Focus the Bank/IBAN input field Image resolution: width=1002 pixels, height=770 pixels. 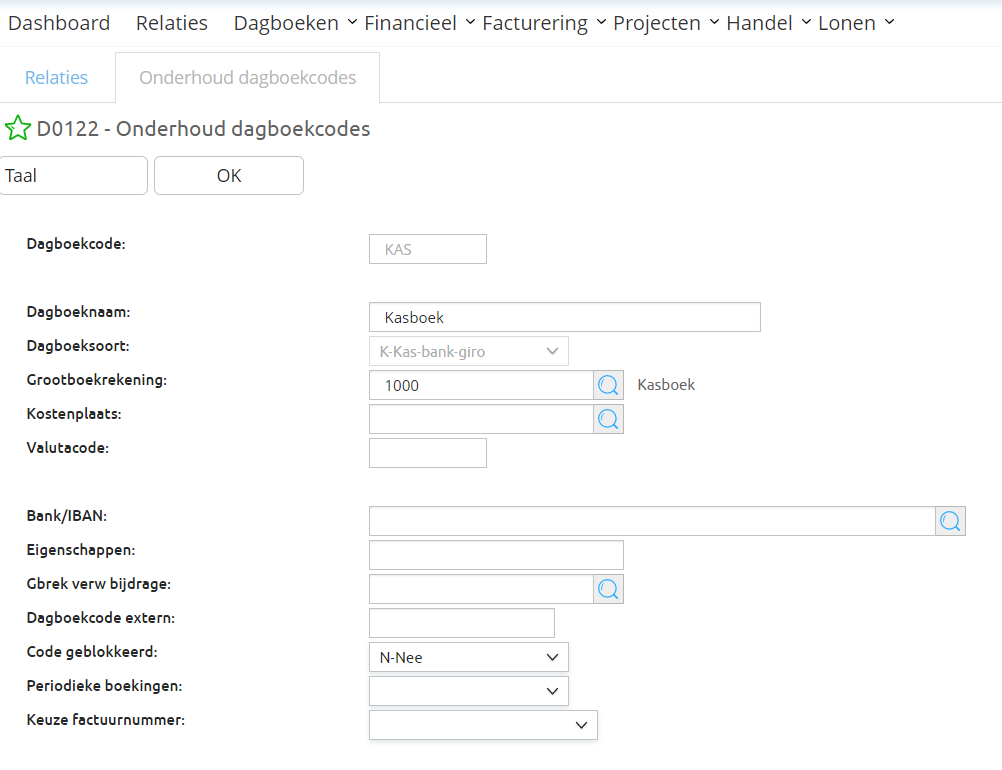click(x=652, y=521)
